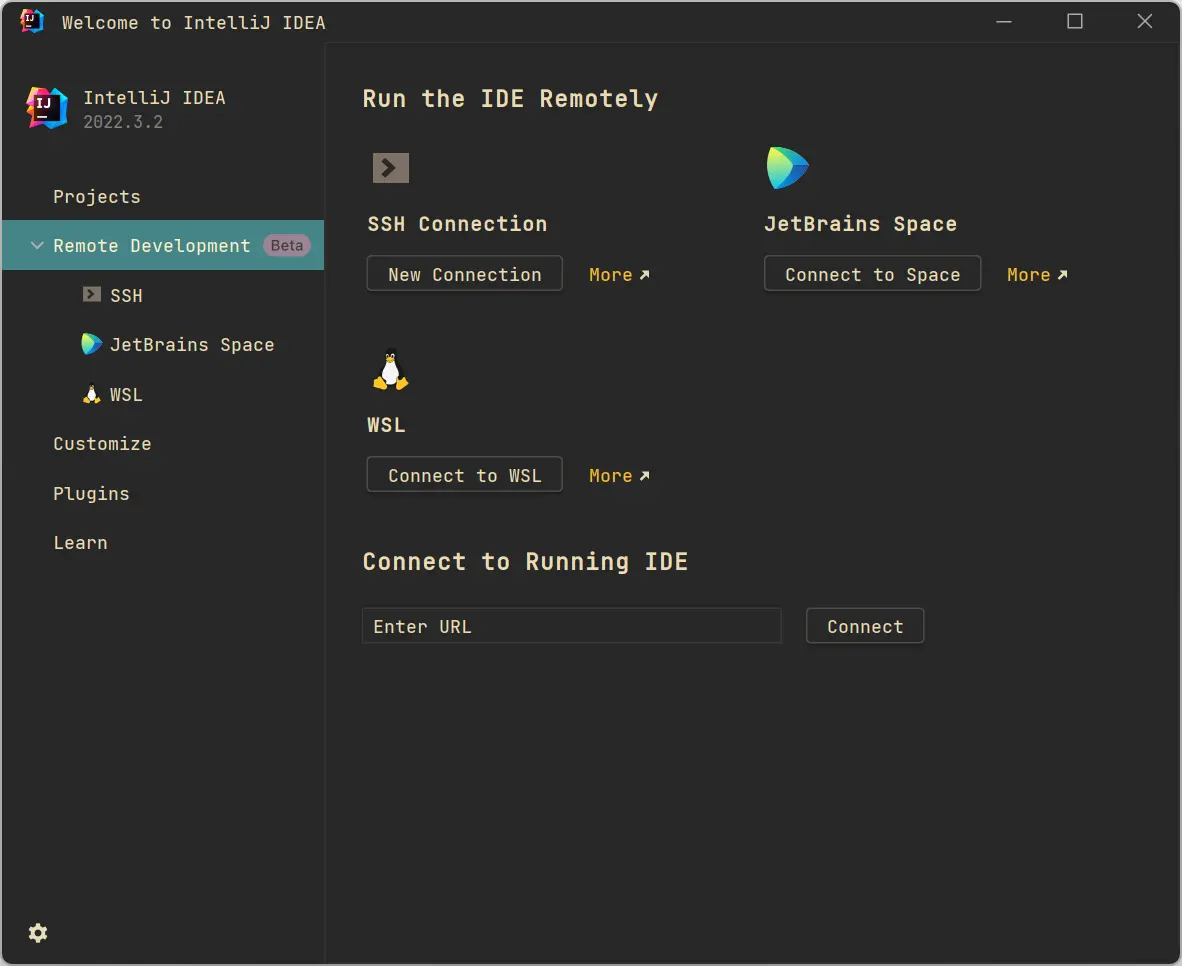
Task: Click the large SSH Connection terminal icon
Action: coord(390,167)
